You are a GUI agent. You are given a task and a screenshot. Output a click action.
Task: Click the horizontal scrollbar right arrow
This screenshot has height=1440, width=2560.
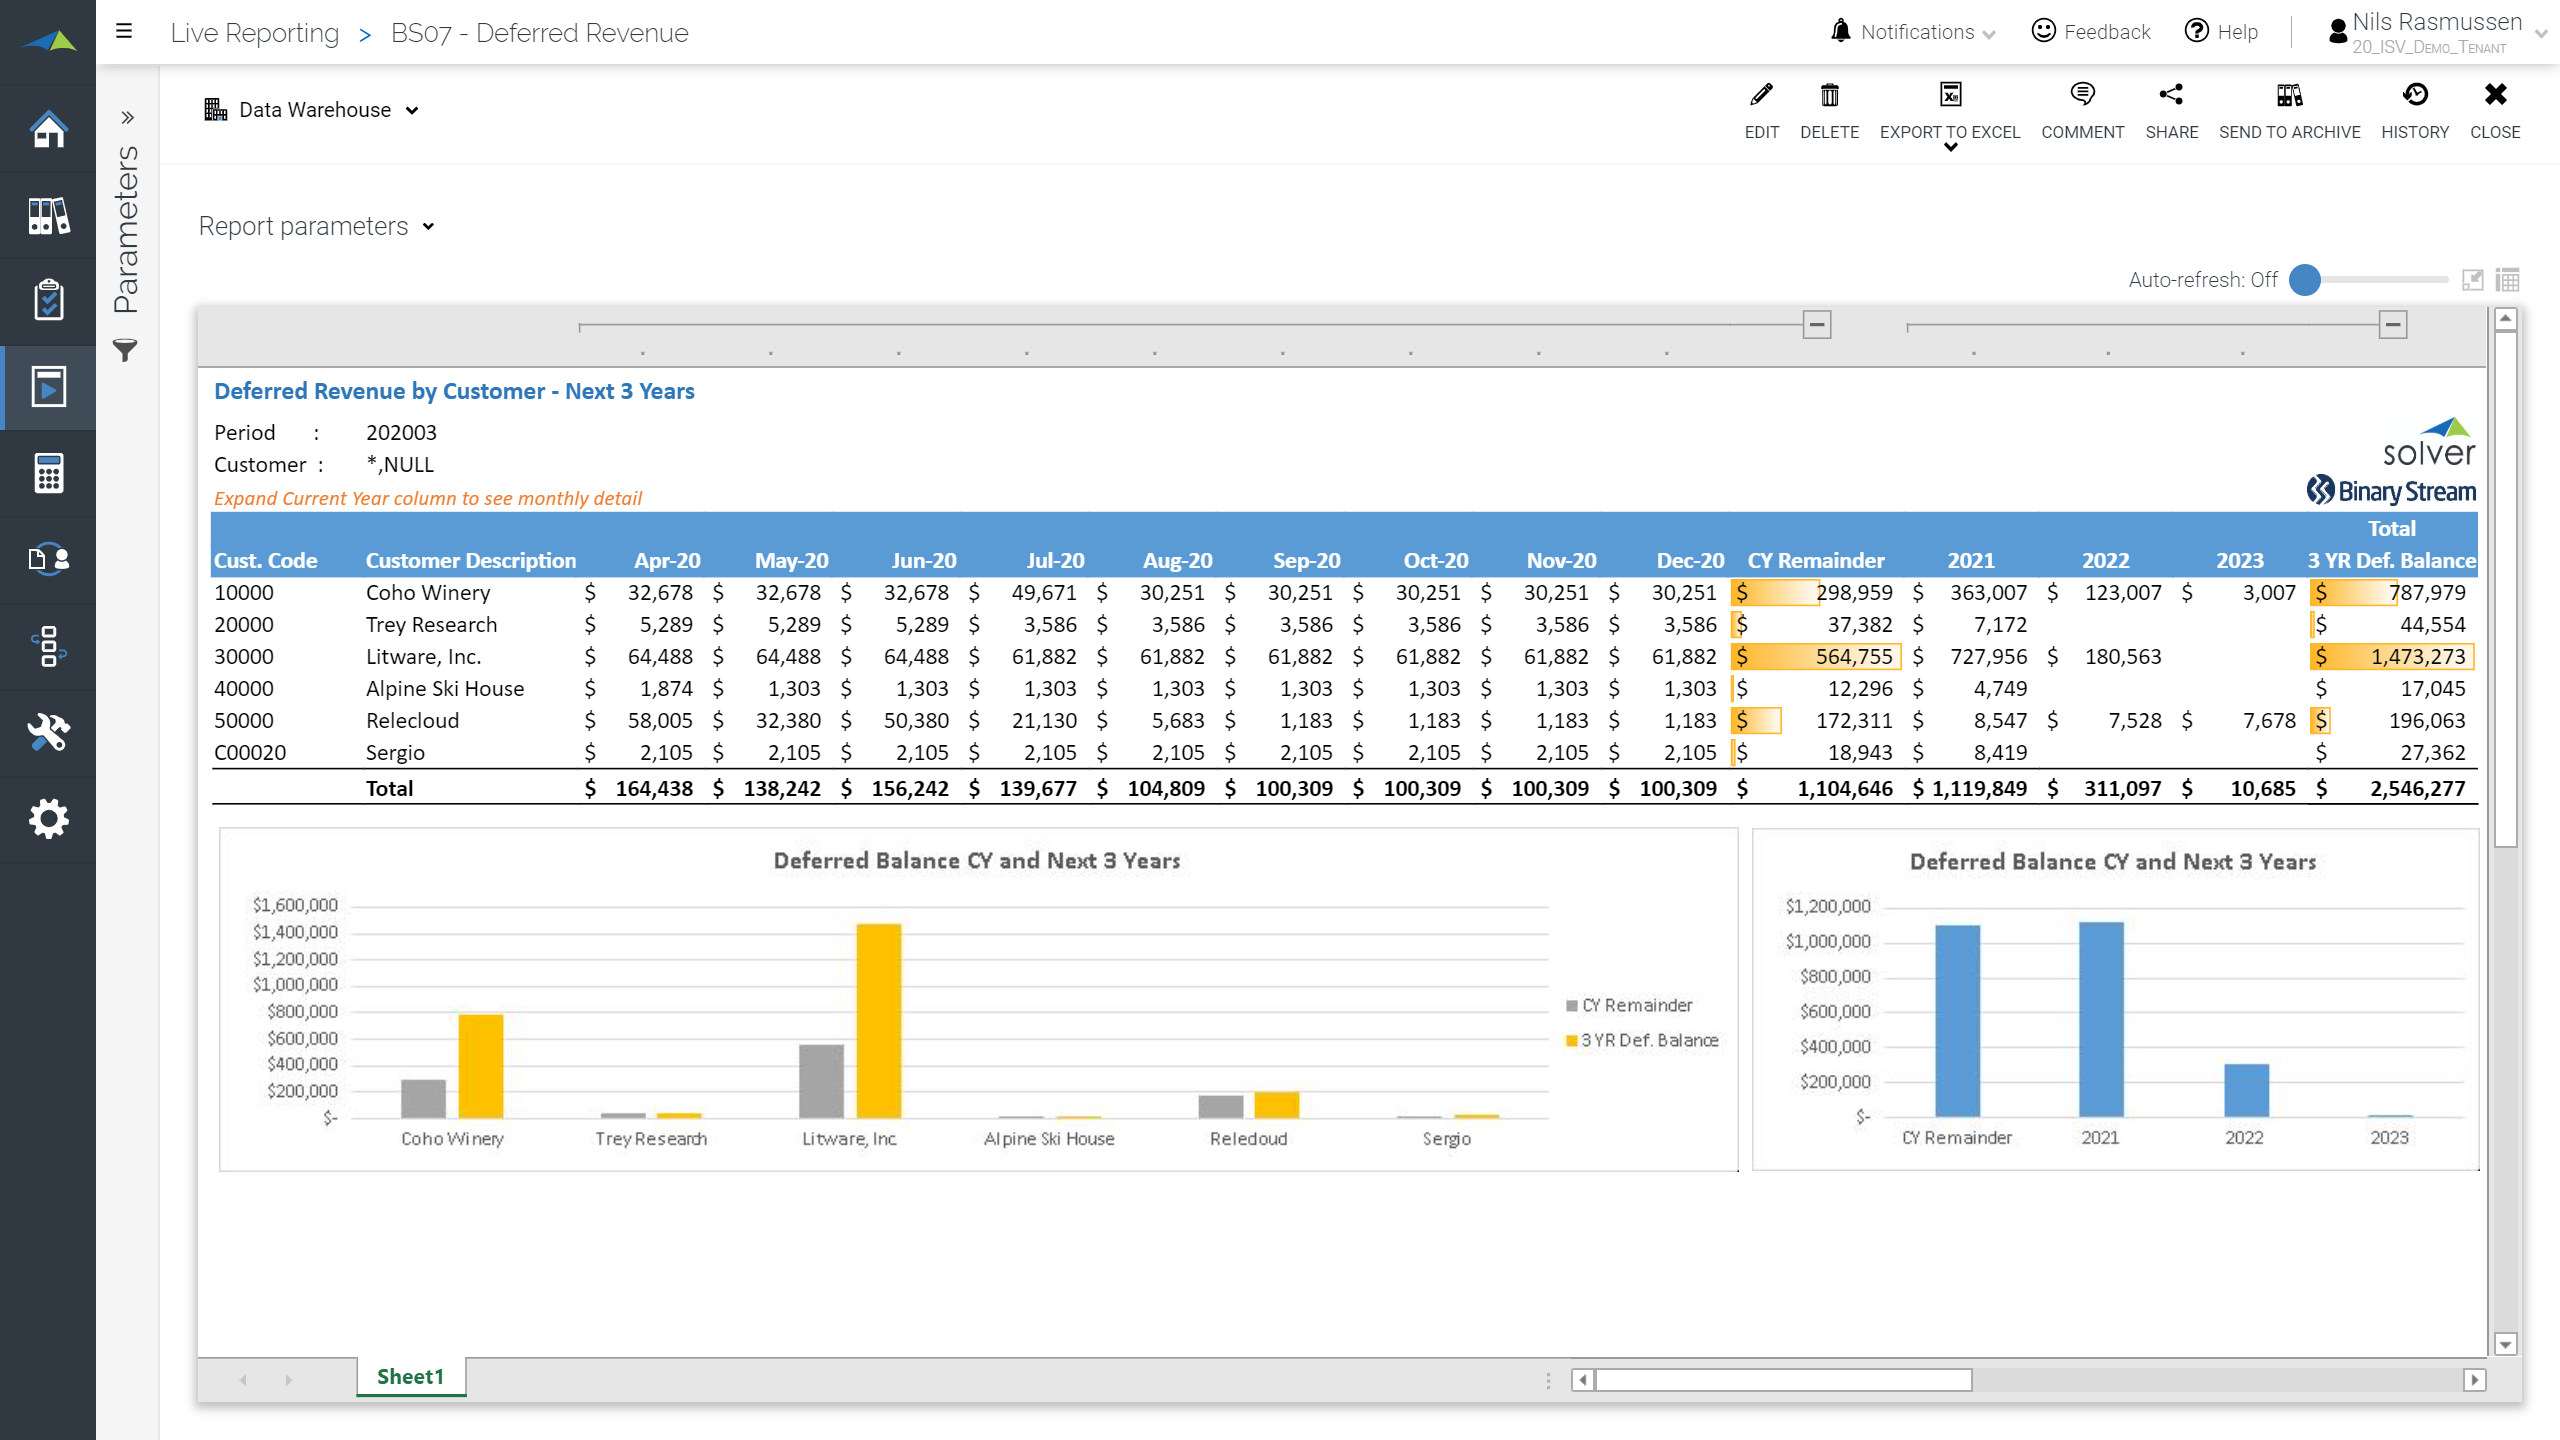[x=2474, y=1380]
